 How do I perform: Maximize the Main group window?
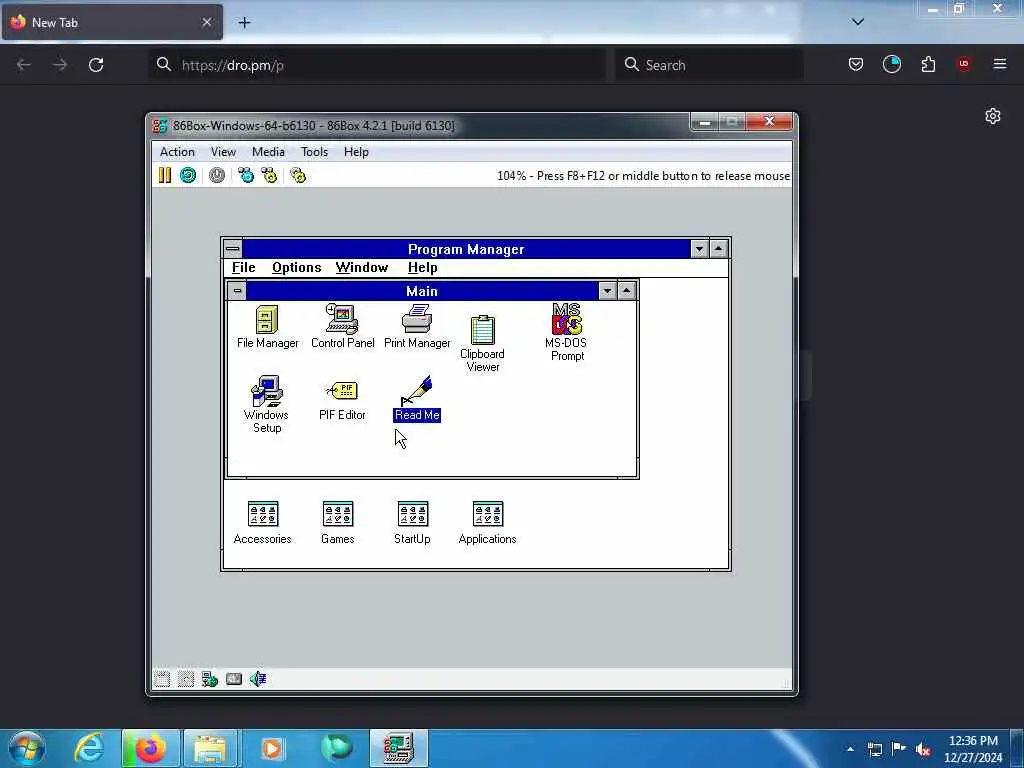tap(626, 291)
